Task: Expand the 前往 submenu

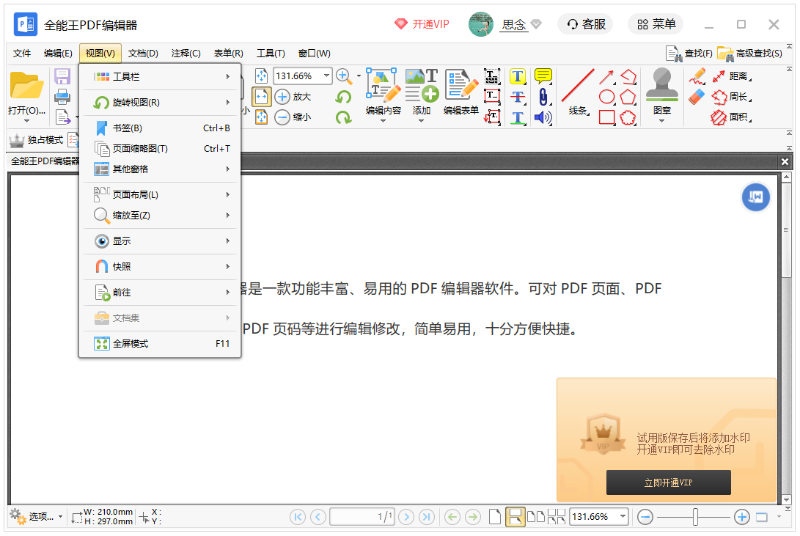Action: pyautogui.click(x=160, y=292)
